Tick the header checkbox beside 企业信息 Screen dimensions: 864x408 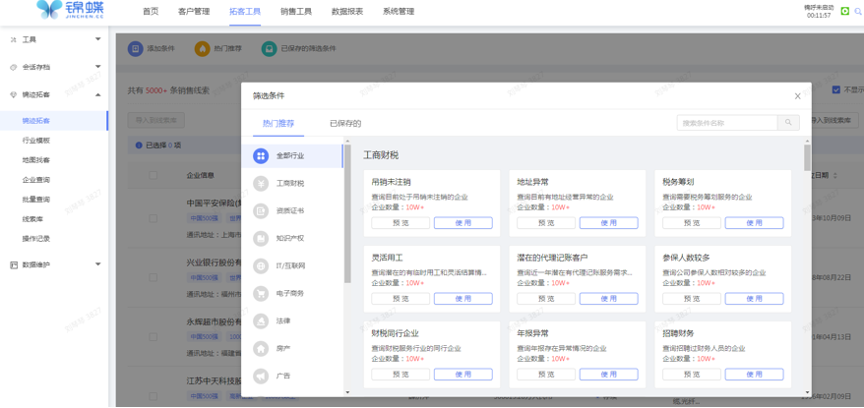[x=153, y=175]
